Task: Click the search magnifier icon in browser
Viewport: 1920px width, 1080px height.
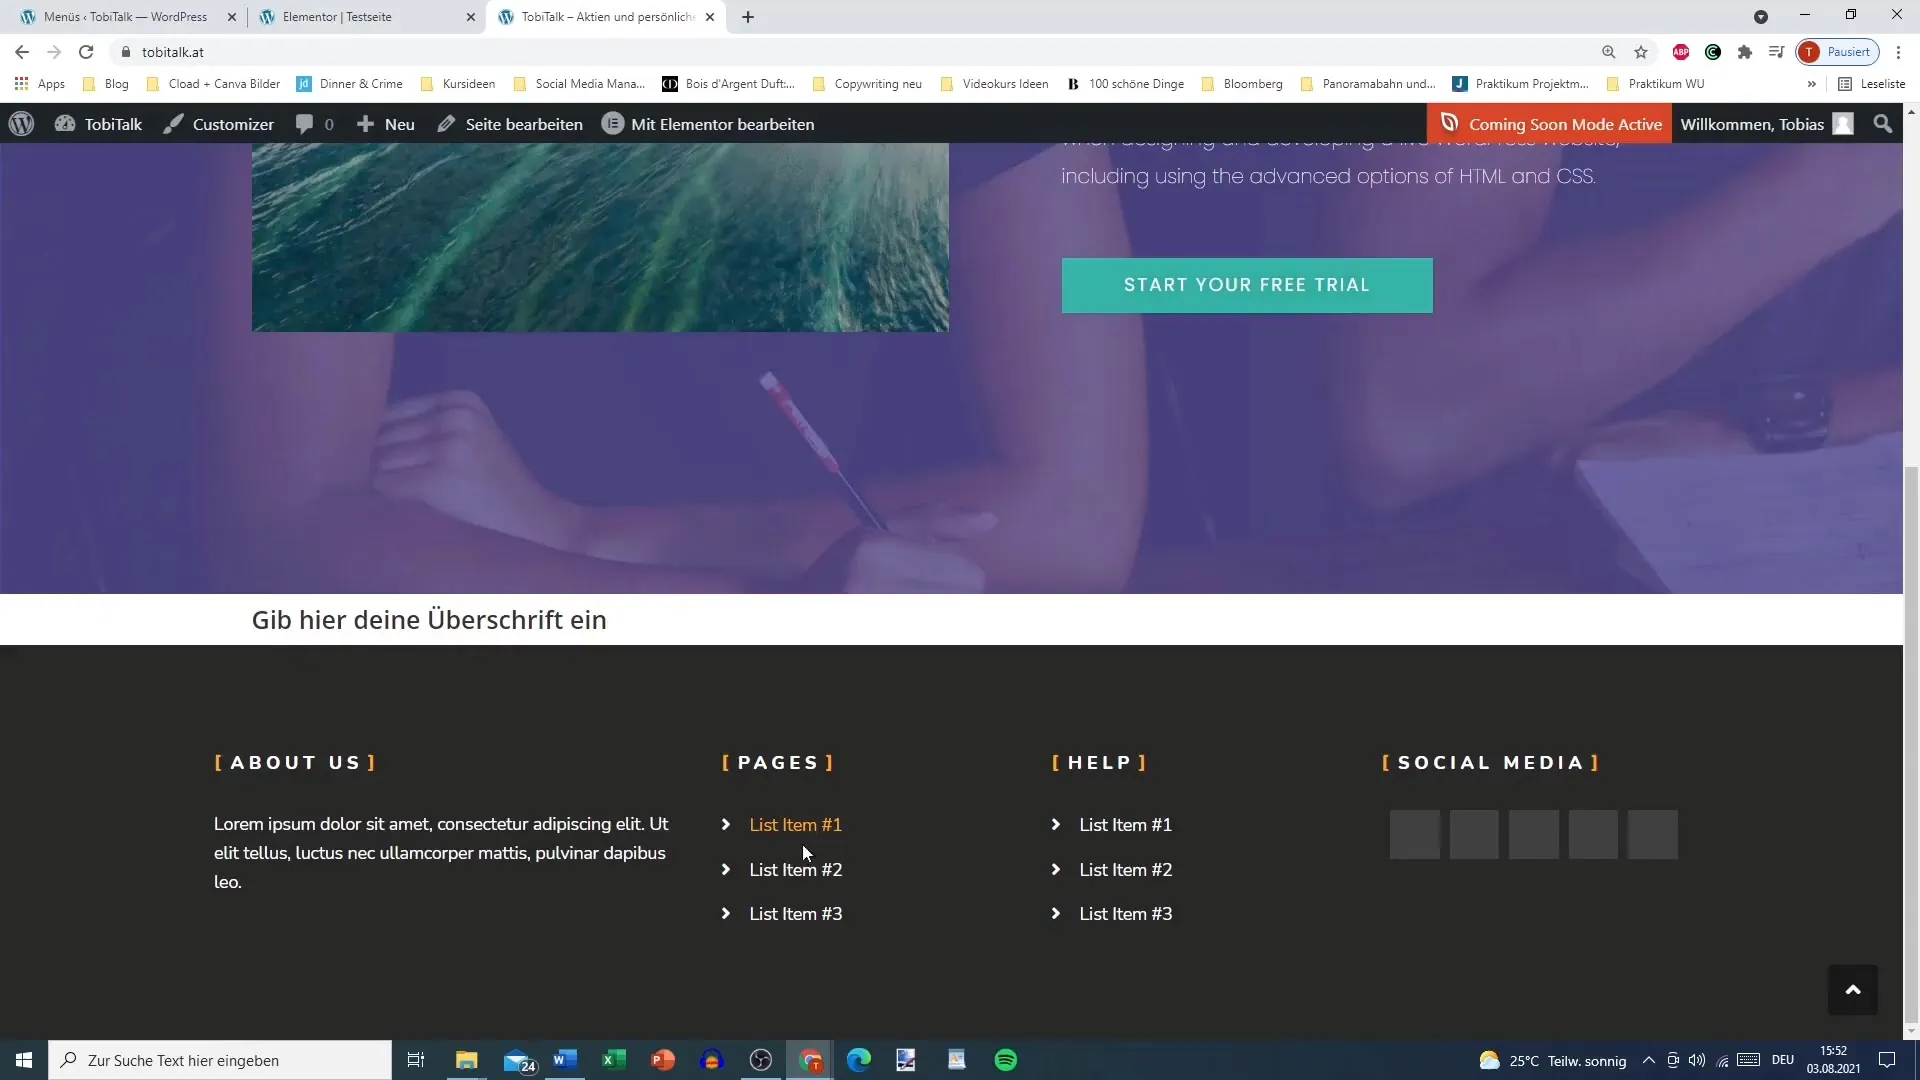Action: 1610,53
